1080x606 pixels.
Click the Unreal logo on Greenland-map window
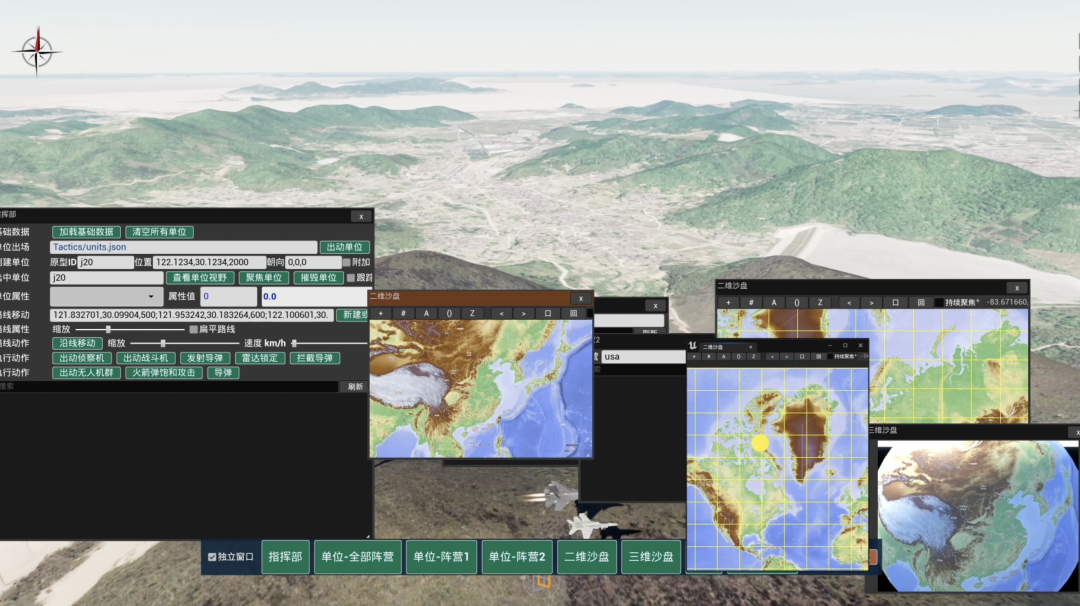pyautogui.click(x=692, y=346)
